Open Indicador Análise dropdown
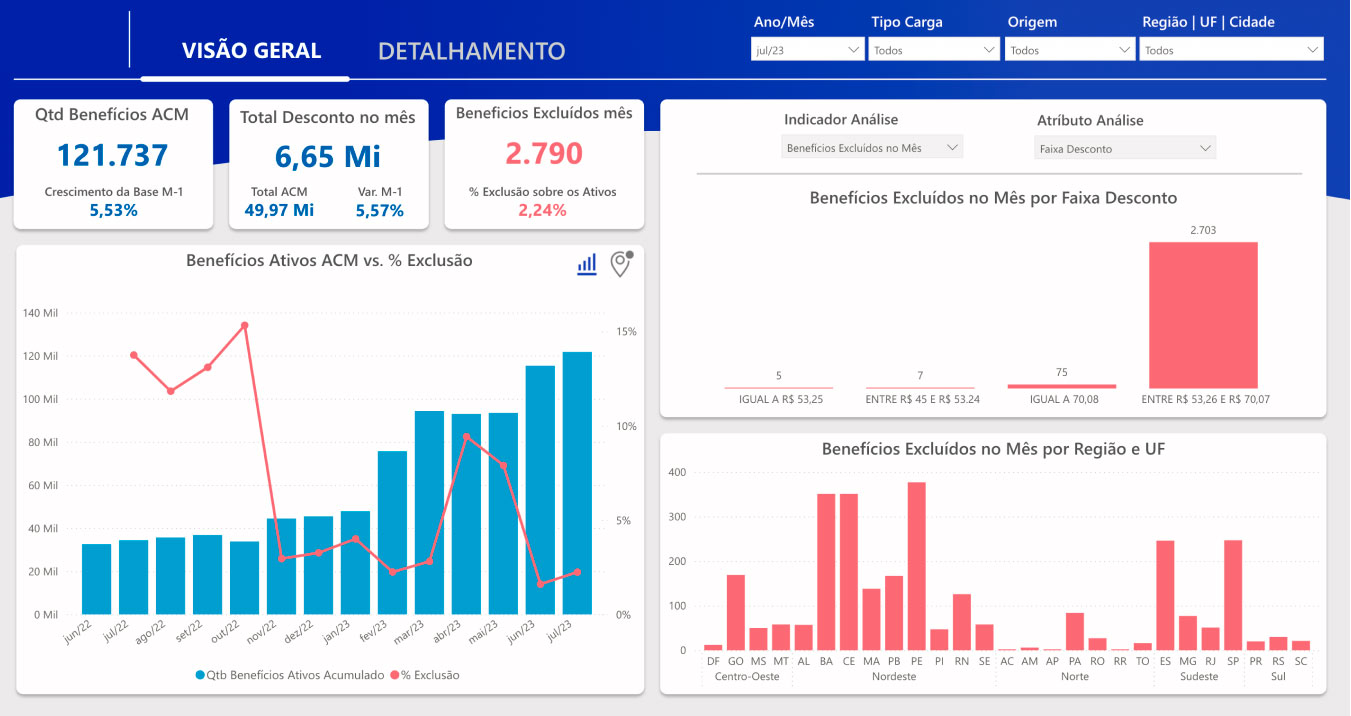1351x716 pixels. pos(871,148)
